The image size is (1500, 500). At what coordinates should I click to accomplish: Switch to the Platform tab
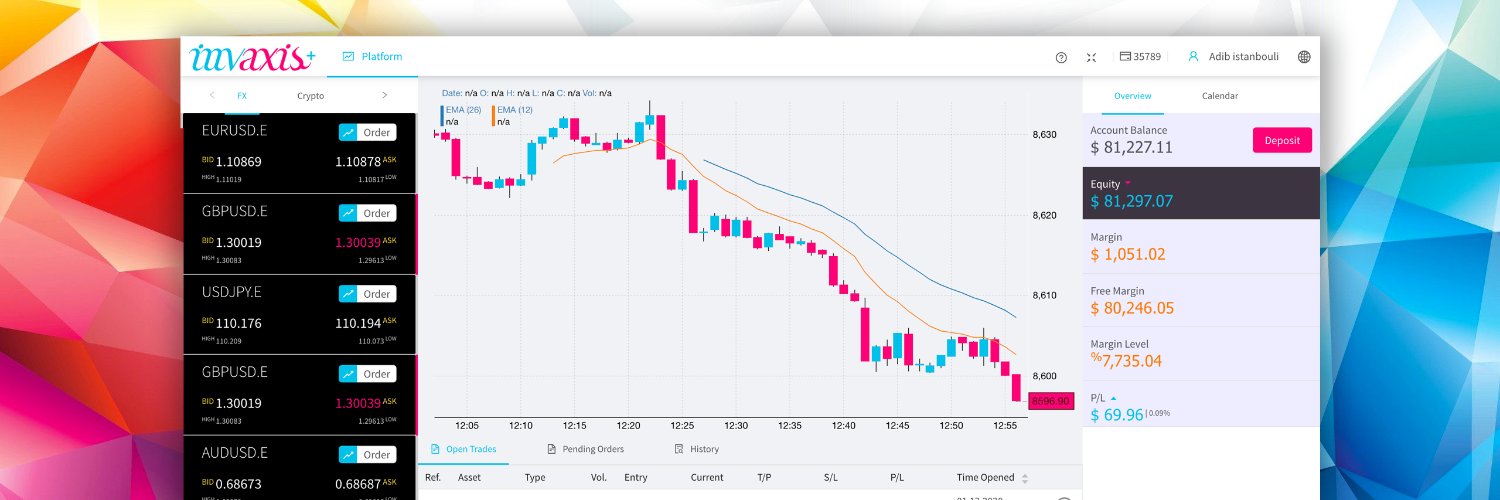[372, 57]
